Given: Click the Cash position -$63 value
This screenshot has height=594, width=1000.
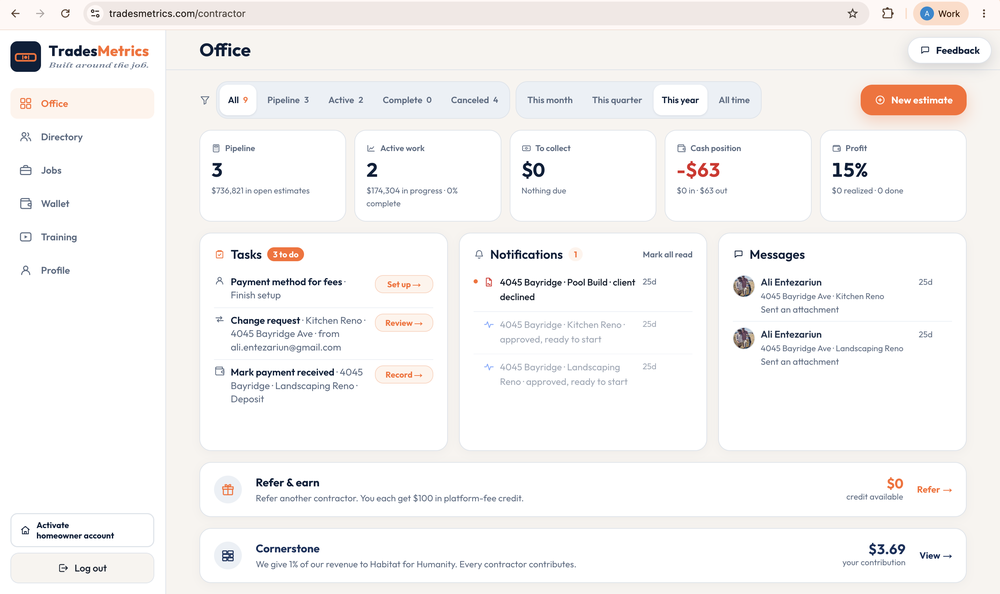Looking at the screenshot, I should [698, 170].
